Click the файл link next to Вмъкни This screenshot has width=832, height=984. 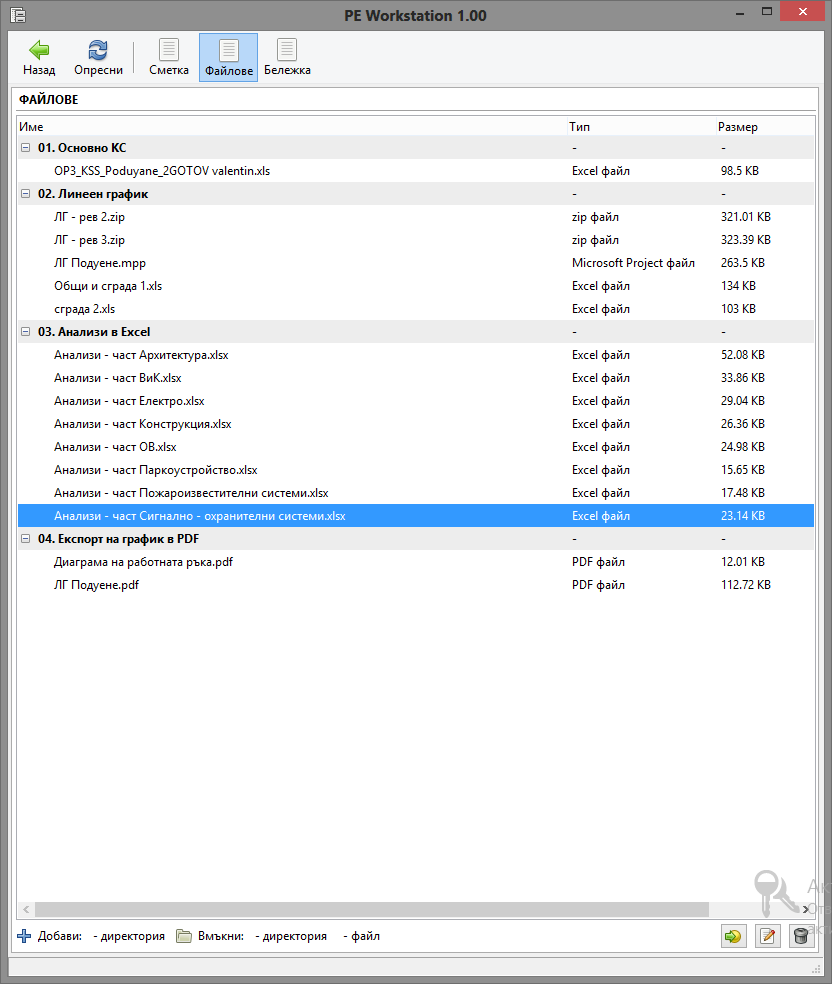(362, 937)
